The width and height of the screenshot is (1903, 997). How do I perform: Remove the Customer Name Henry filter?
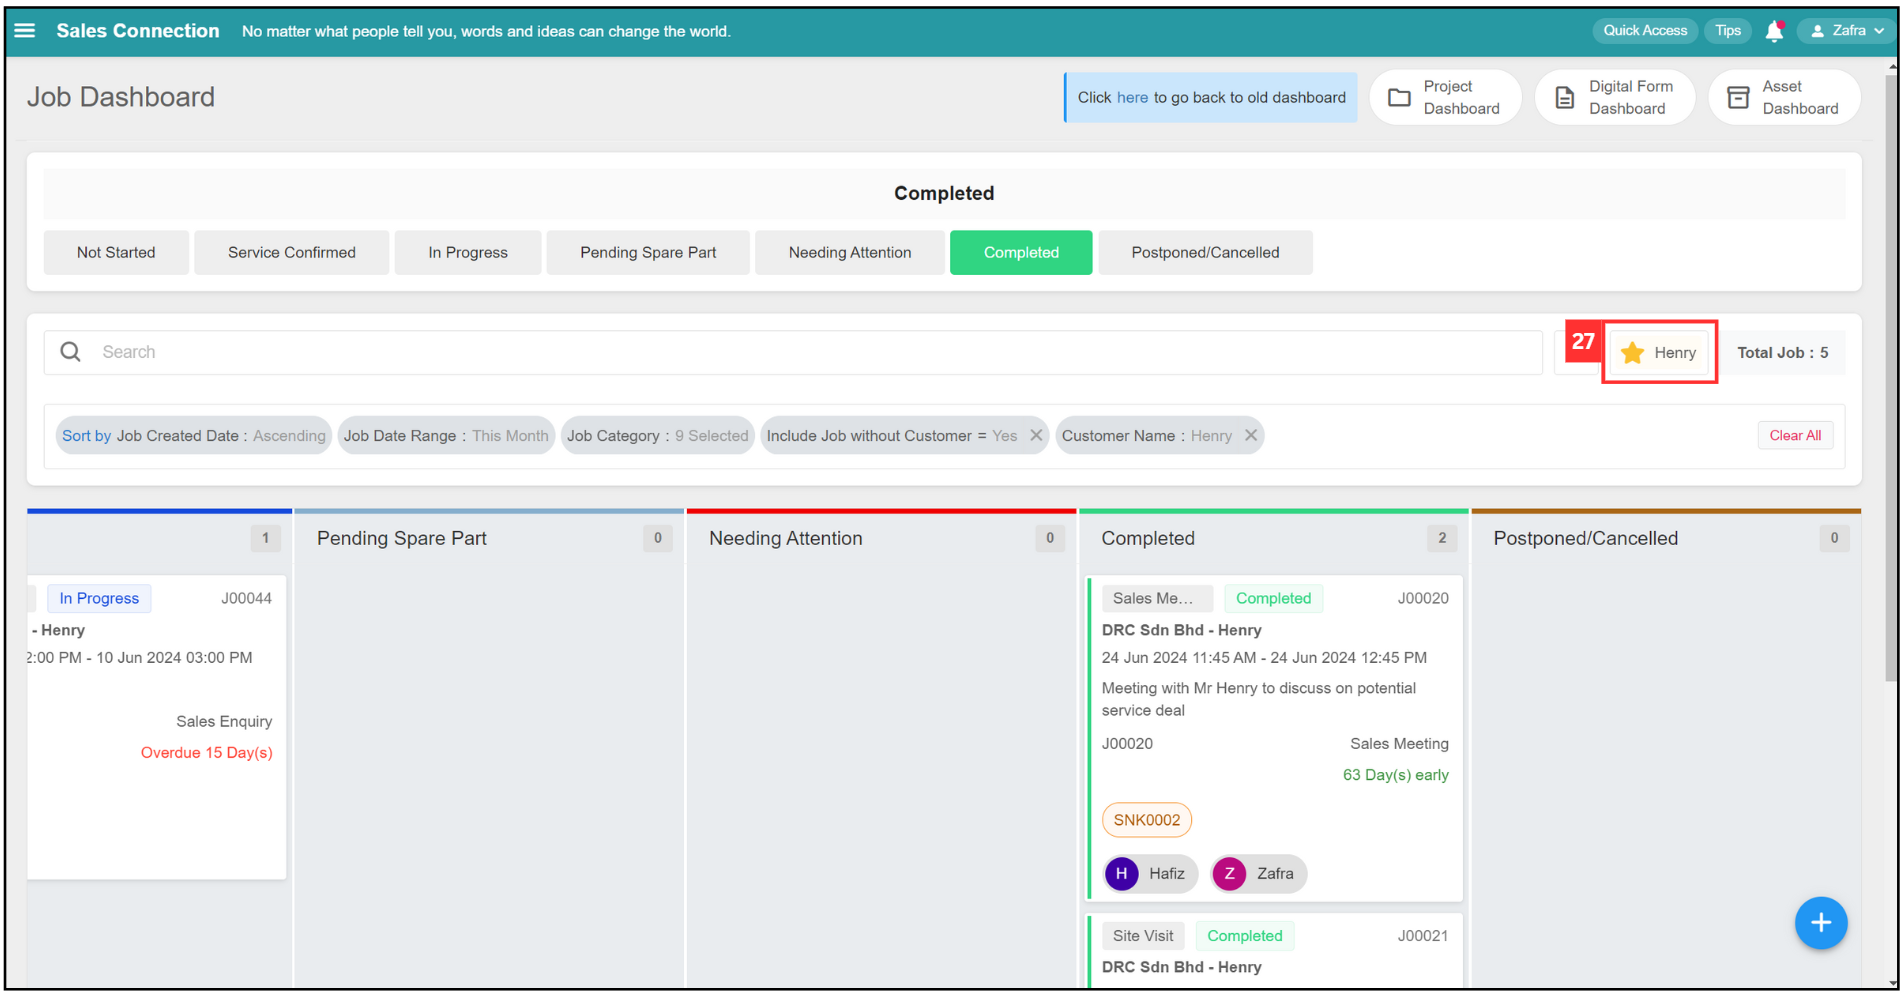click(x=1250, y=435)
